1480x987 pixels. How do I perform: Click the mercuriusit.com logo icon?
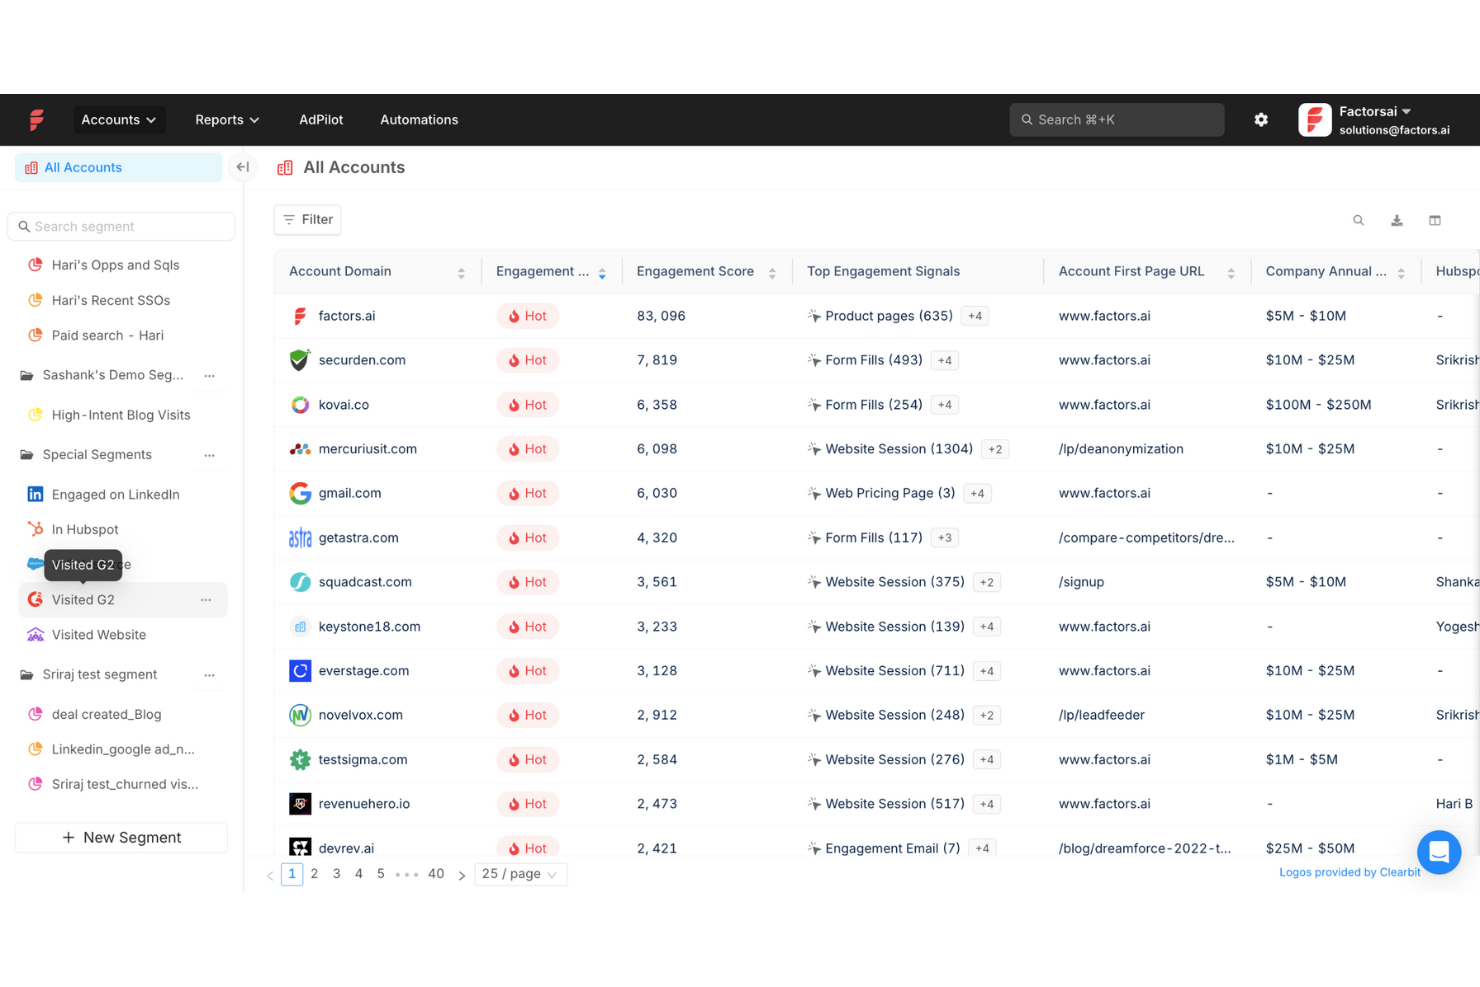300,449
